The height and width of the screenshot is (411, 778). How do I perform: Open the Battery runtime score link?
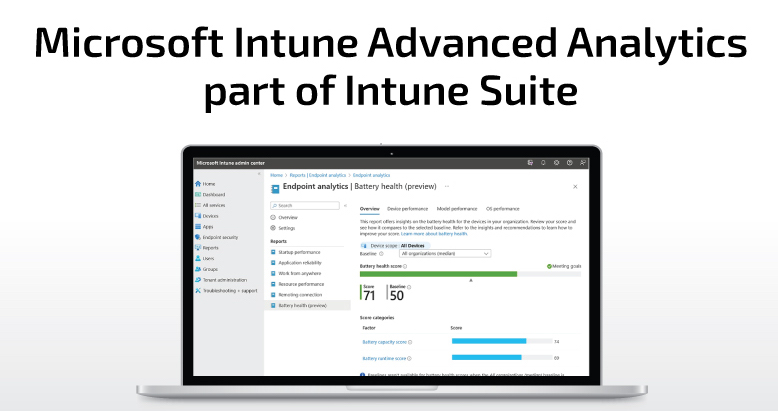[384, 358]
